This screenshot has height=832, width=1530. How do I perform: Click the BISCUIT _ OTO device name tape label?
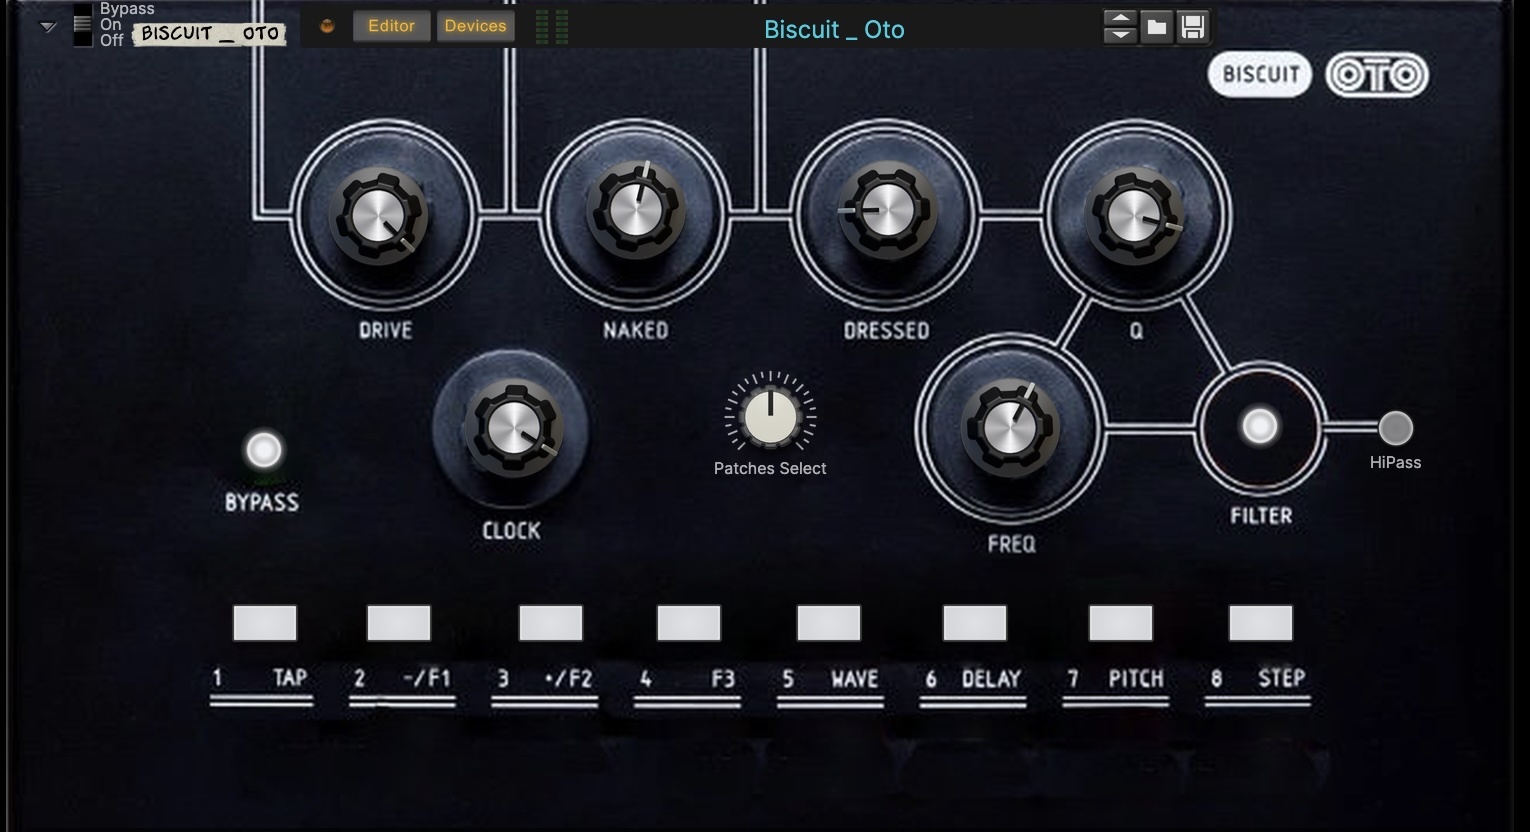pyautogui.click(x=210, y=33)
